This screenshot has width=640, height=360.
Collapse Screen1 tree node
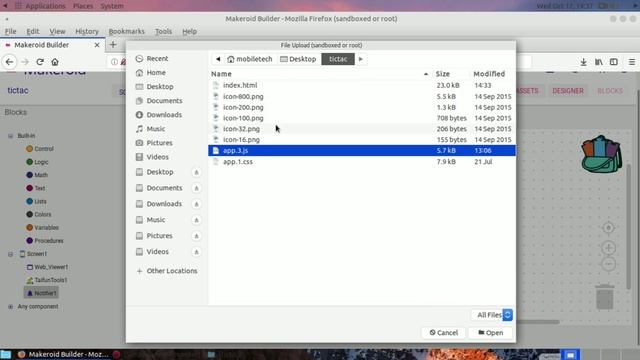tap(10, 254)
